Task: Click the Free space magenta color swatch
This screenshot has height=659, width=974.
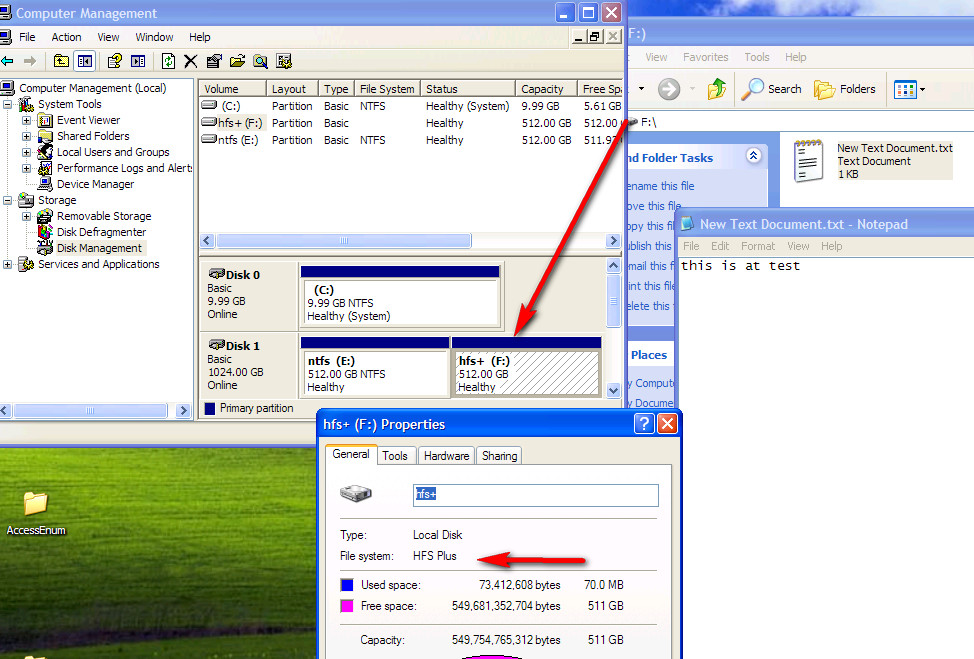Action: (x=347, y=606)
